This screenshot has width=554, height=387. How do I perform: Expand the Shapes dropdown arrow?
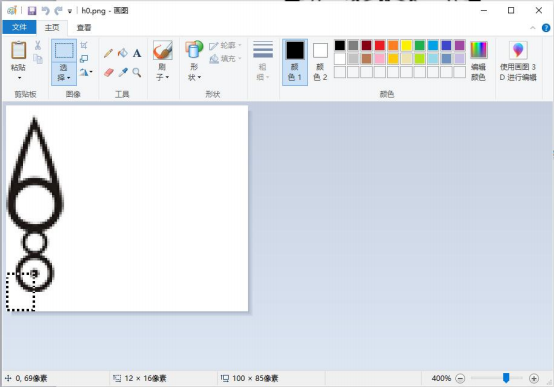pyautogui.click(x=200, y=77)
